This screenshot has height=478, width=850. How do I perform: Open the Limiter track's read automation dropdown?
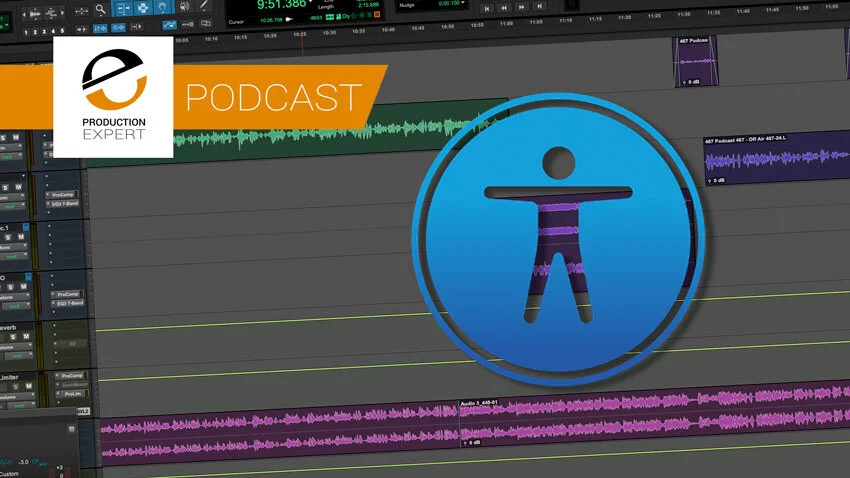pos(22,405)
